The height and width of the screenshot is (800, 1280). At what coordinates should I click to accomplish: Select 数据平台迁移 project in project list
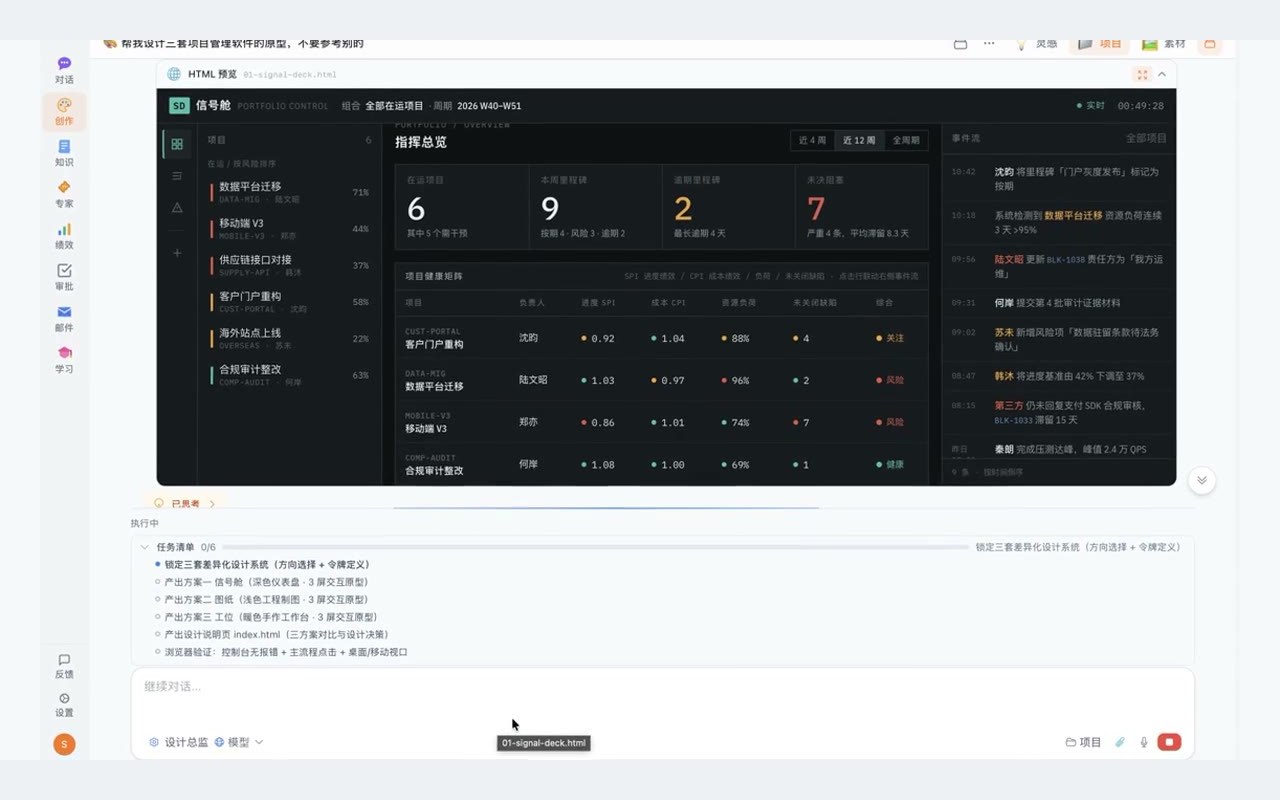click(x=289, y=192)
